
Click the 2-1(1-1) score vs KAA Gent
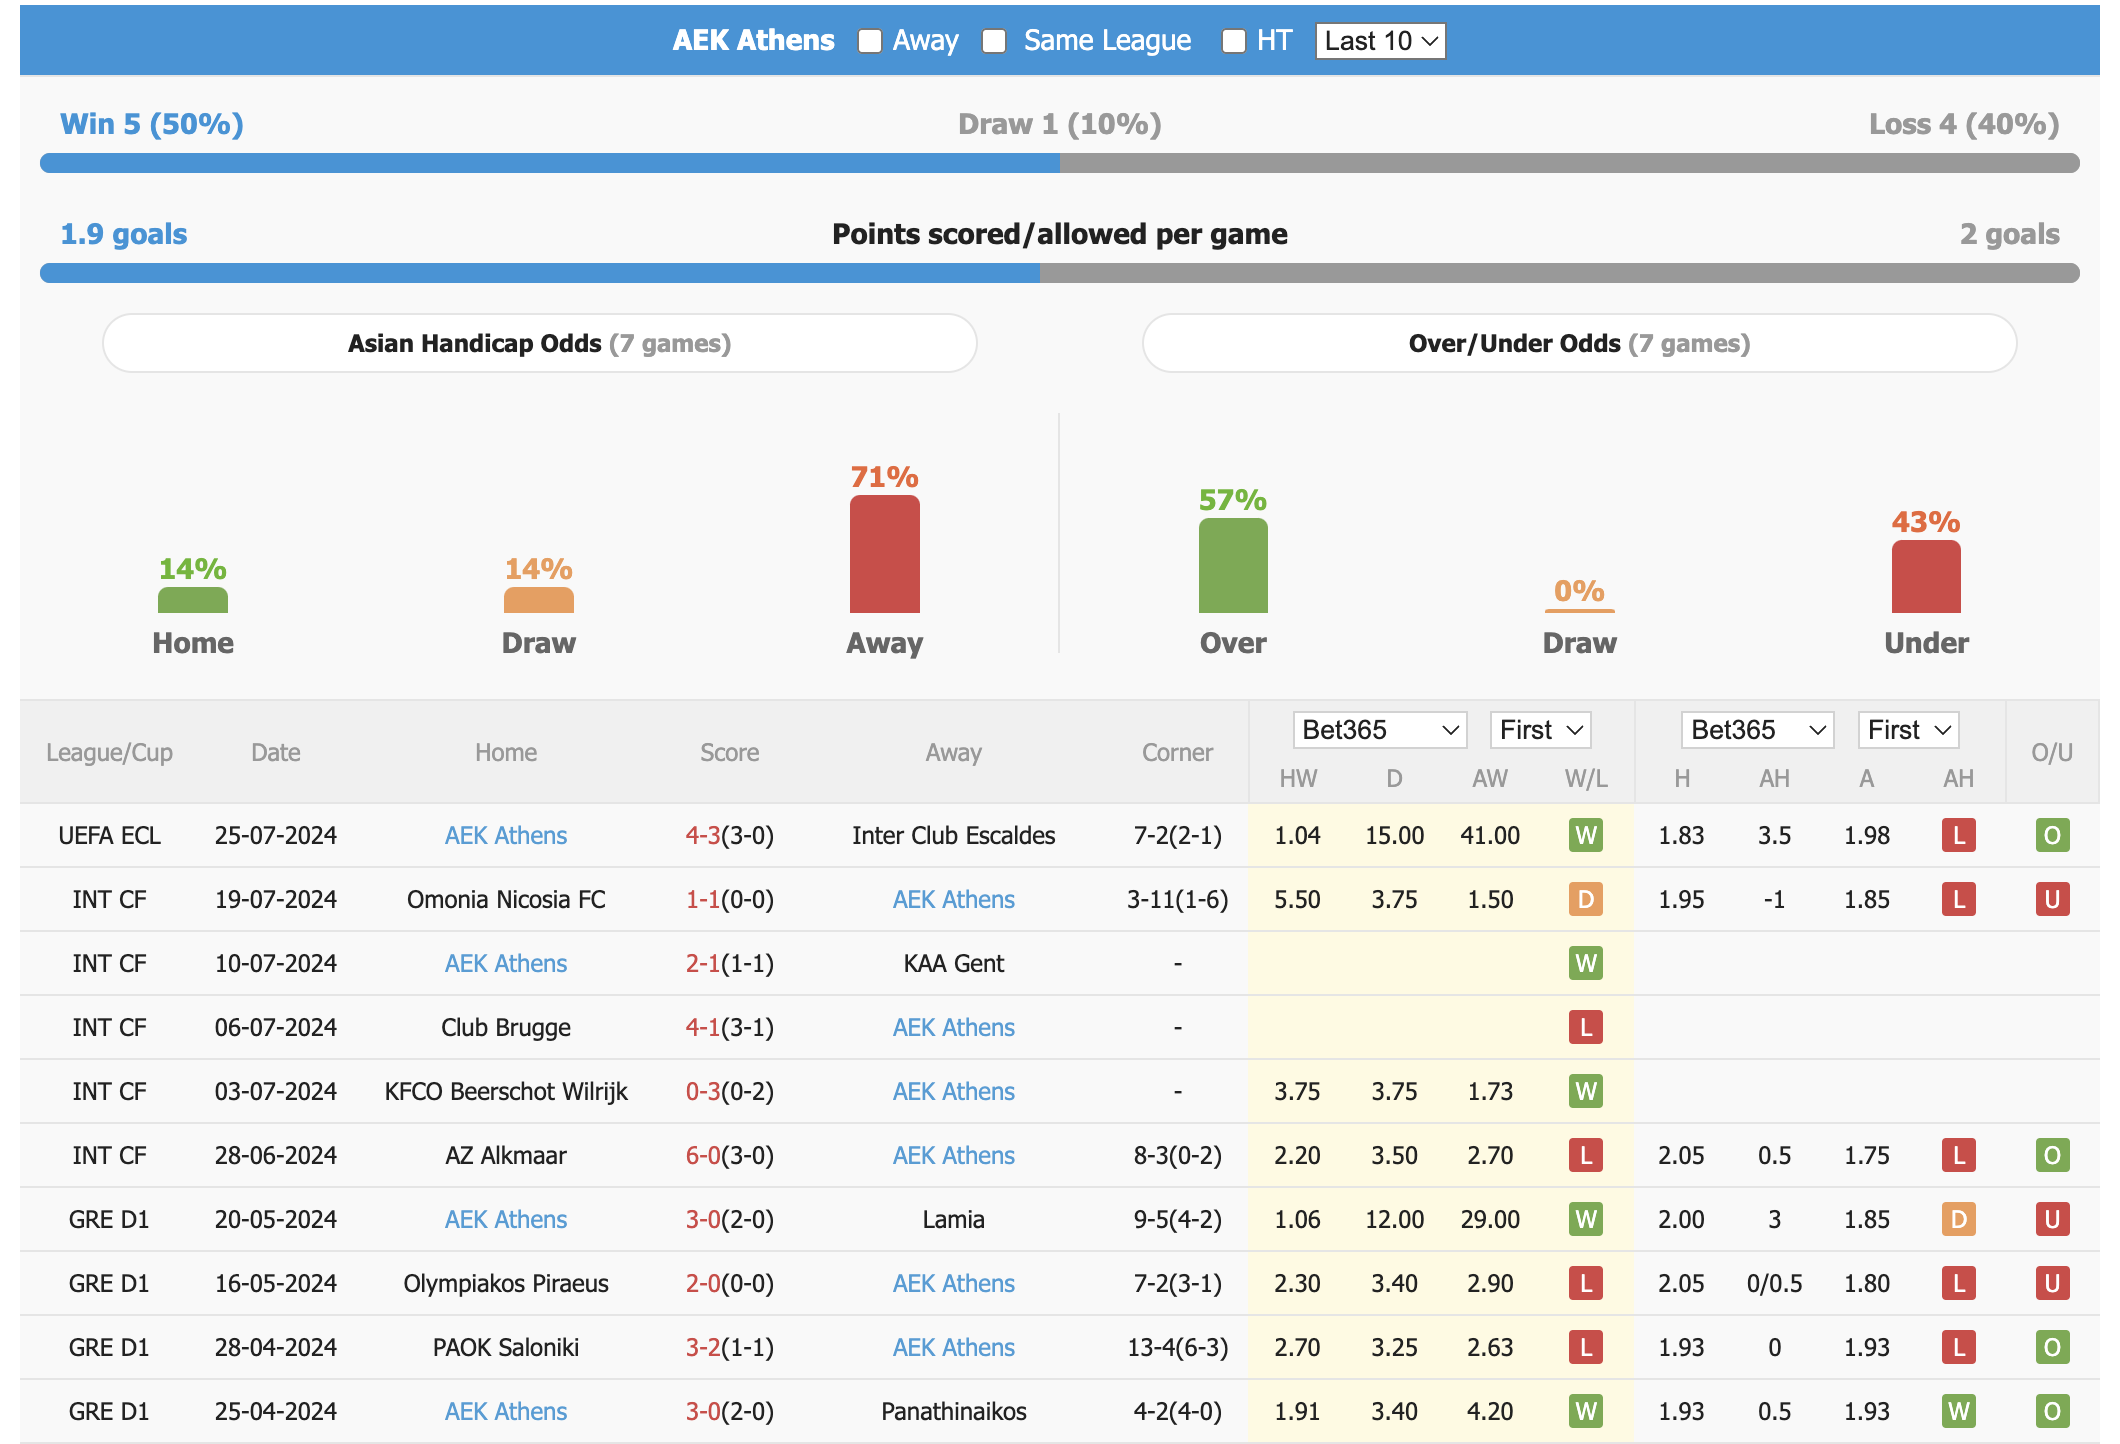(x=730, y=963)
